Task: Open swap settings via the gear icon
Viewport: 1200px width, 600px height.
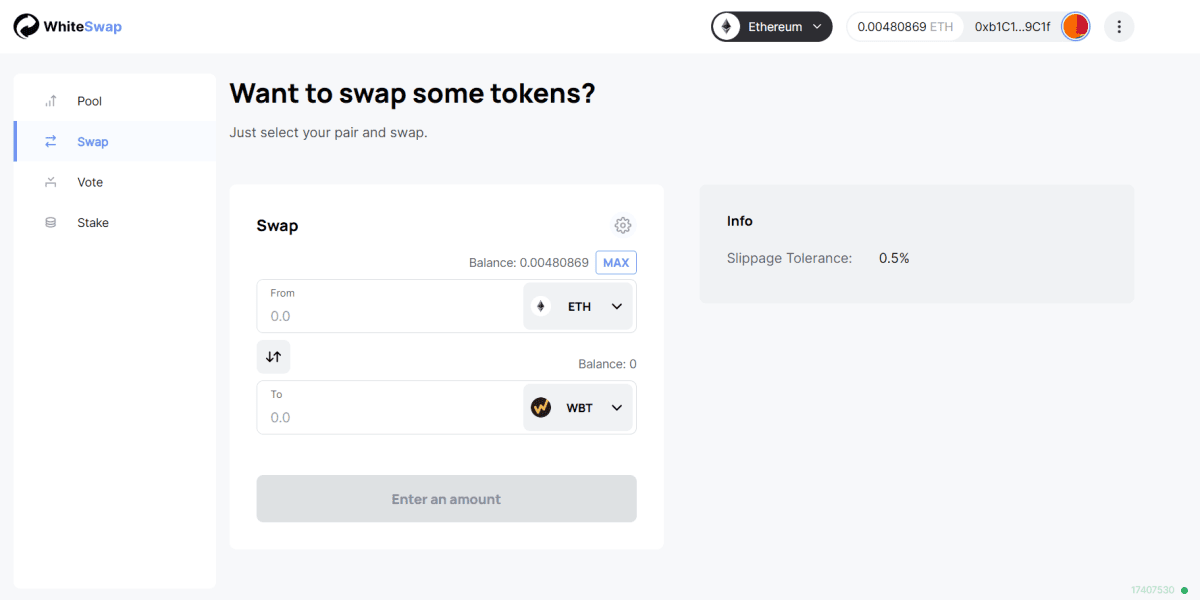Action: pos(623,225)
